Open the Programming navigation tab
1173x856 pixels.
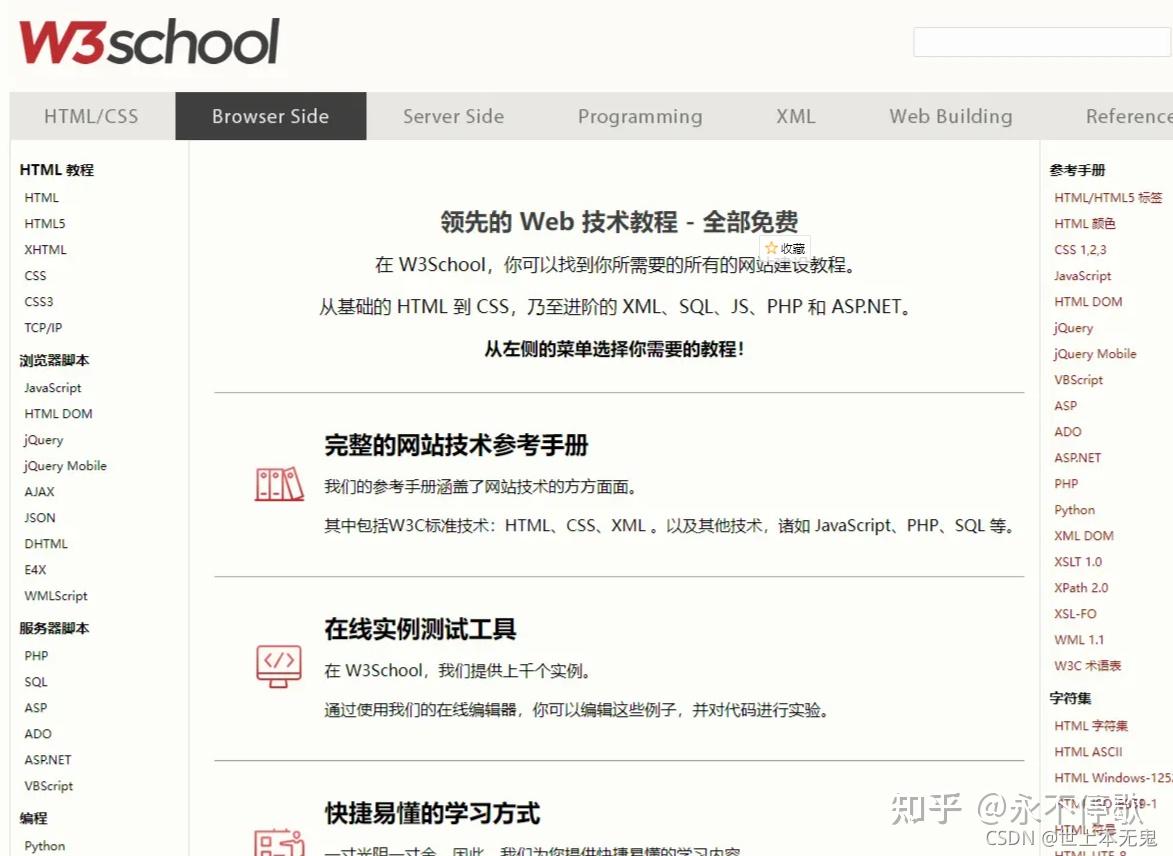click(x=640, y=116)
